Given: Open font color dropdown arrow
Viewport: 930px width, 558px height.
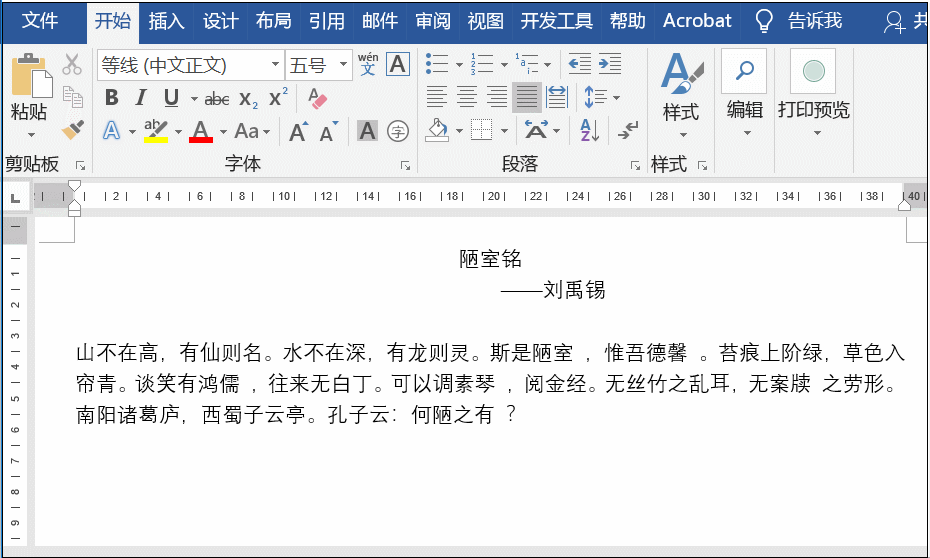Looking at the screenshot, I should tap(223, 132).
